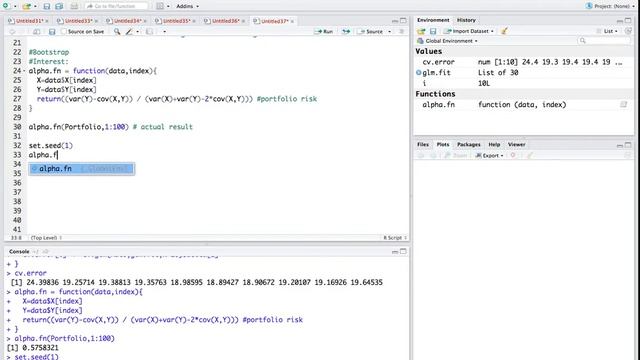Click the document outline icon
Viewport: 640px width, 360px height.
(x=402, y=31)
